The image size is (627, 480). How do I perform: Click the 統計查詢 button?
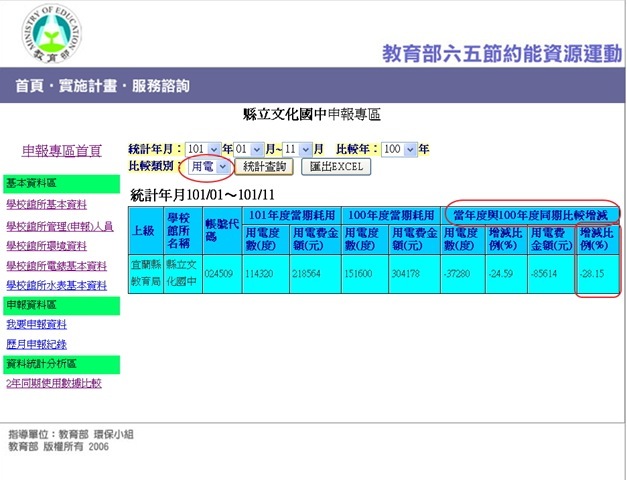[265, 167]
